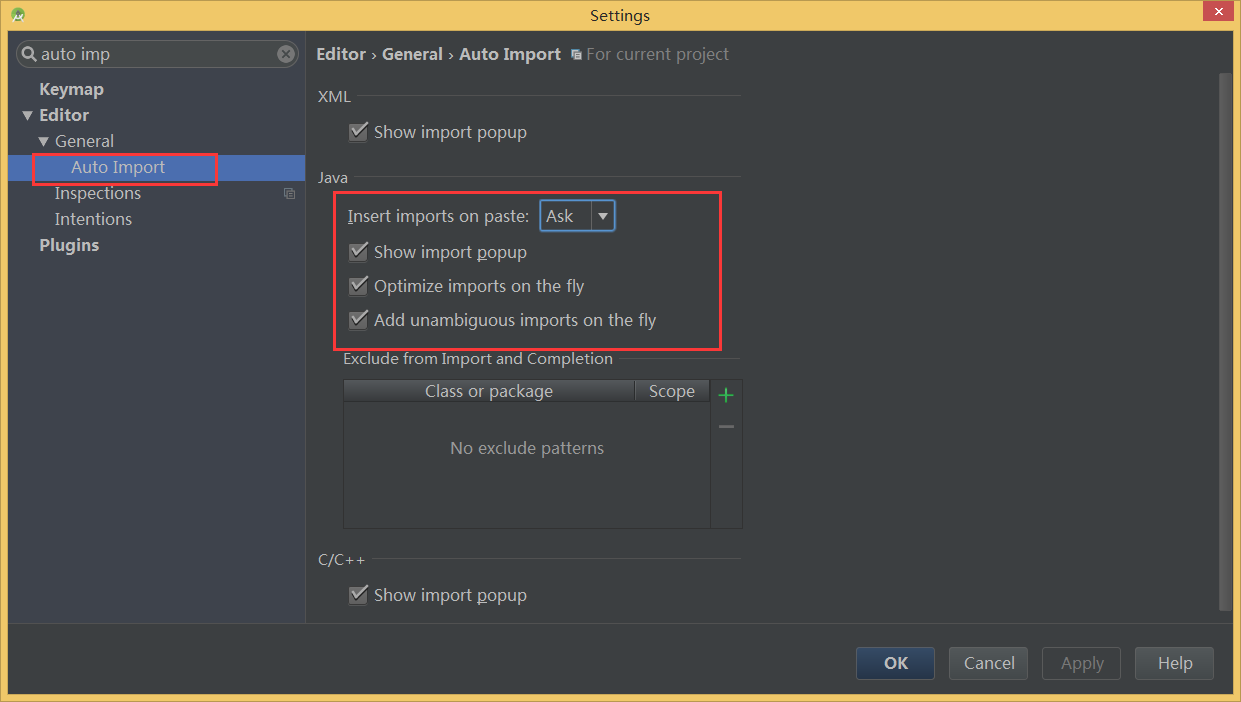
Task: Select Keymap in settings tree
Action: [x=71, y=89]
